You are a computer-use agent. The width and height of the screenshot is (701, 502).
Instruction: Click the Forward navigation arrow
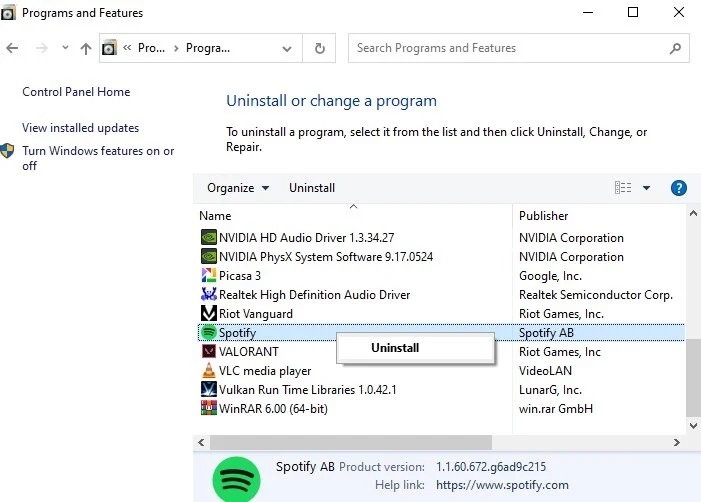42,48
